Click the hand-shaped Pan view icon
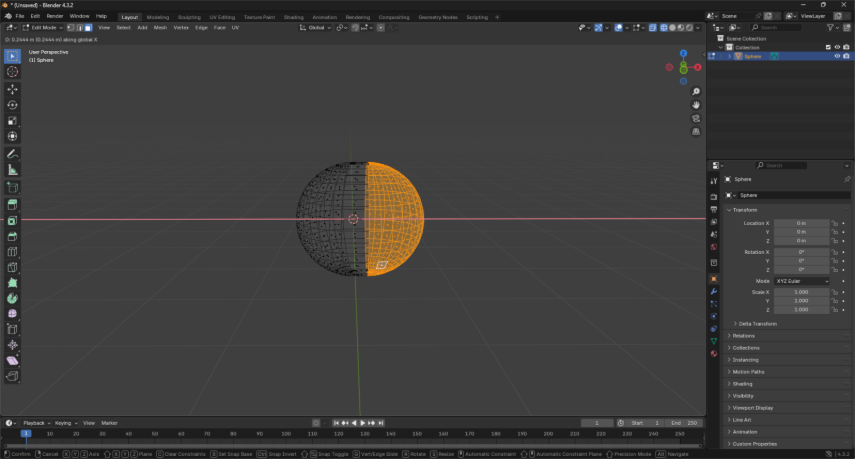856x459 pixels. pyautogui.click(x=696, y=105)
